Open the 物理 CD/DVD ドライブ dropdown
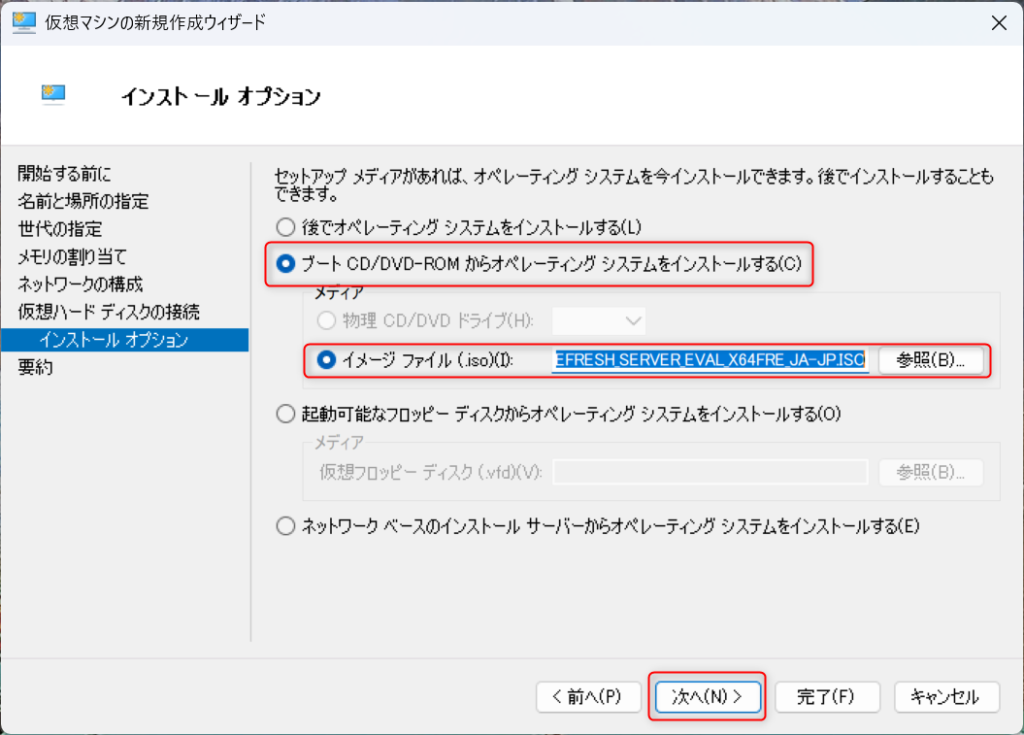The width and height of the screenshot is (1024, 735). click(599, 321)
